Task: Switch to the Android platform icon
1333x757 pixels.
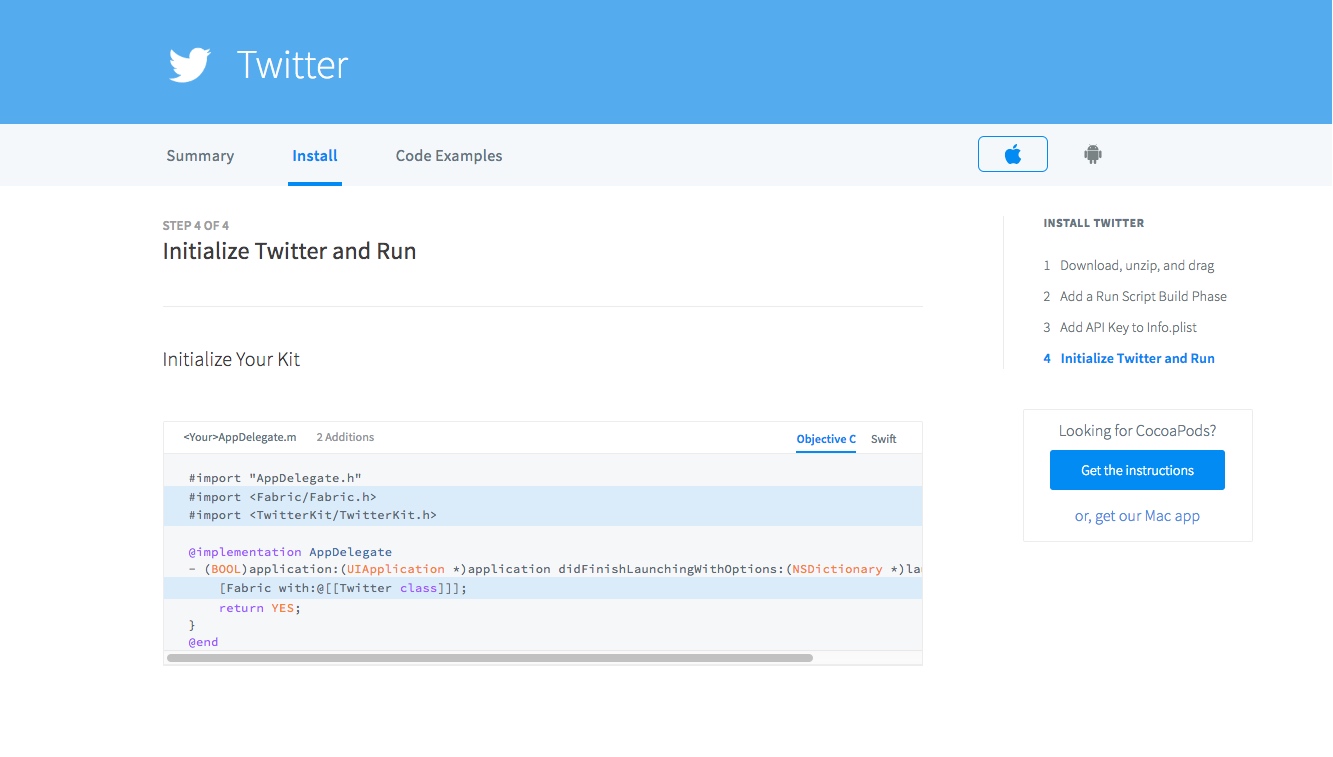Action: [x=1092, y=154]
